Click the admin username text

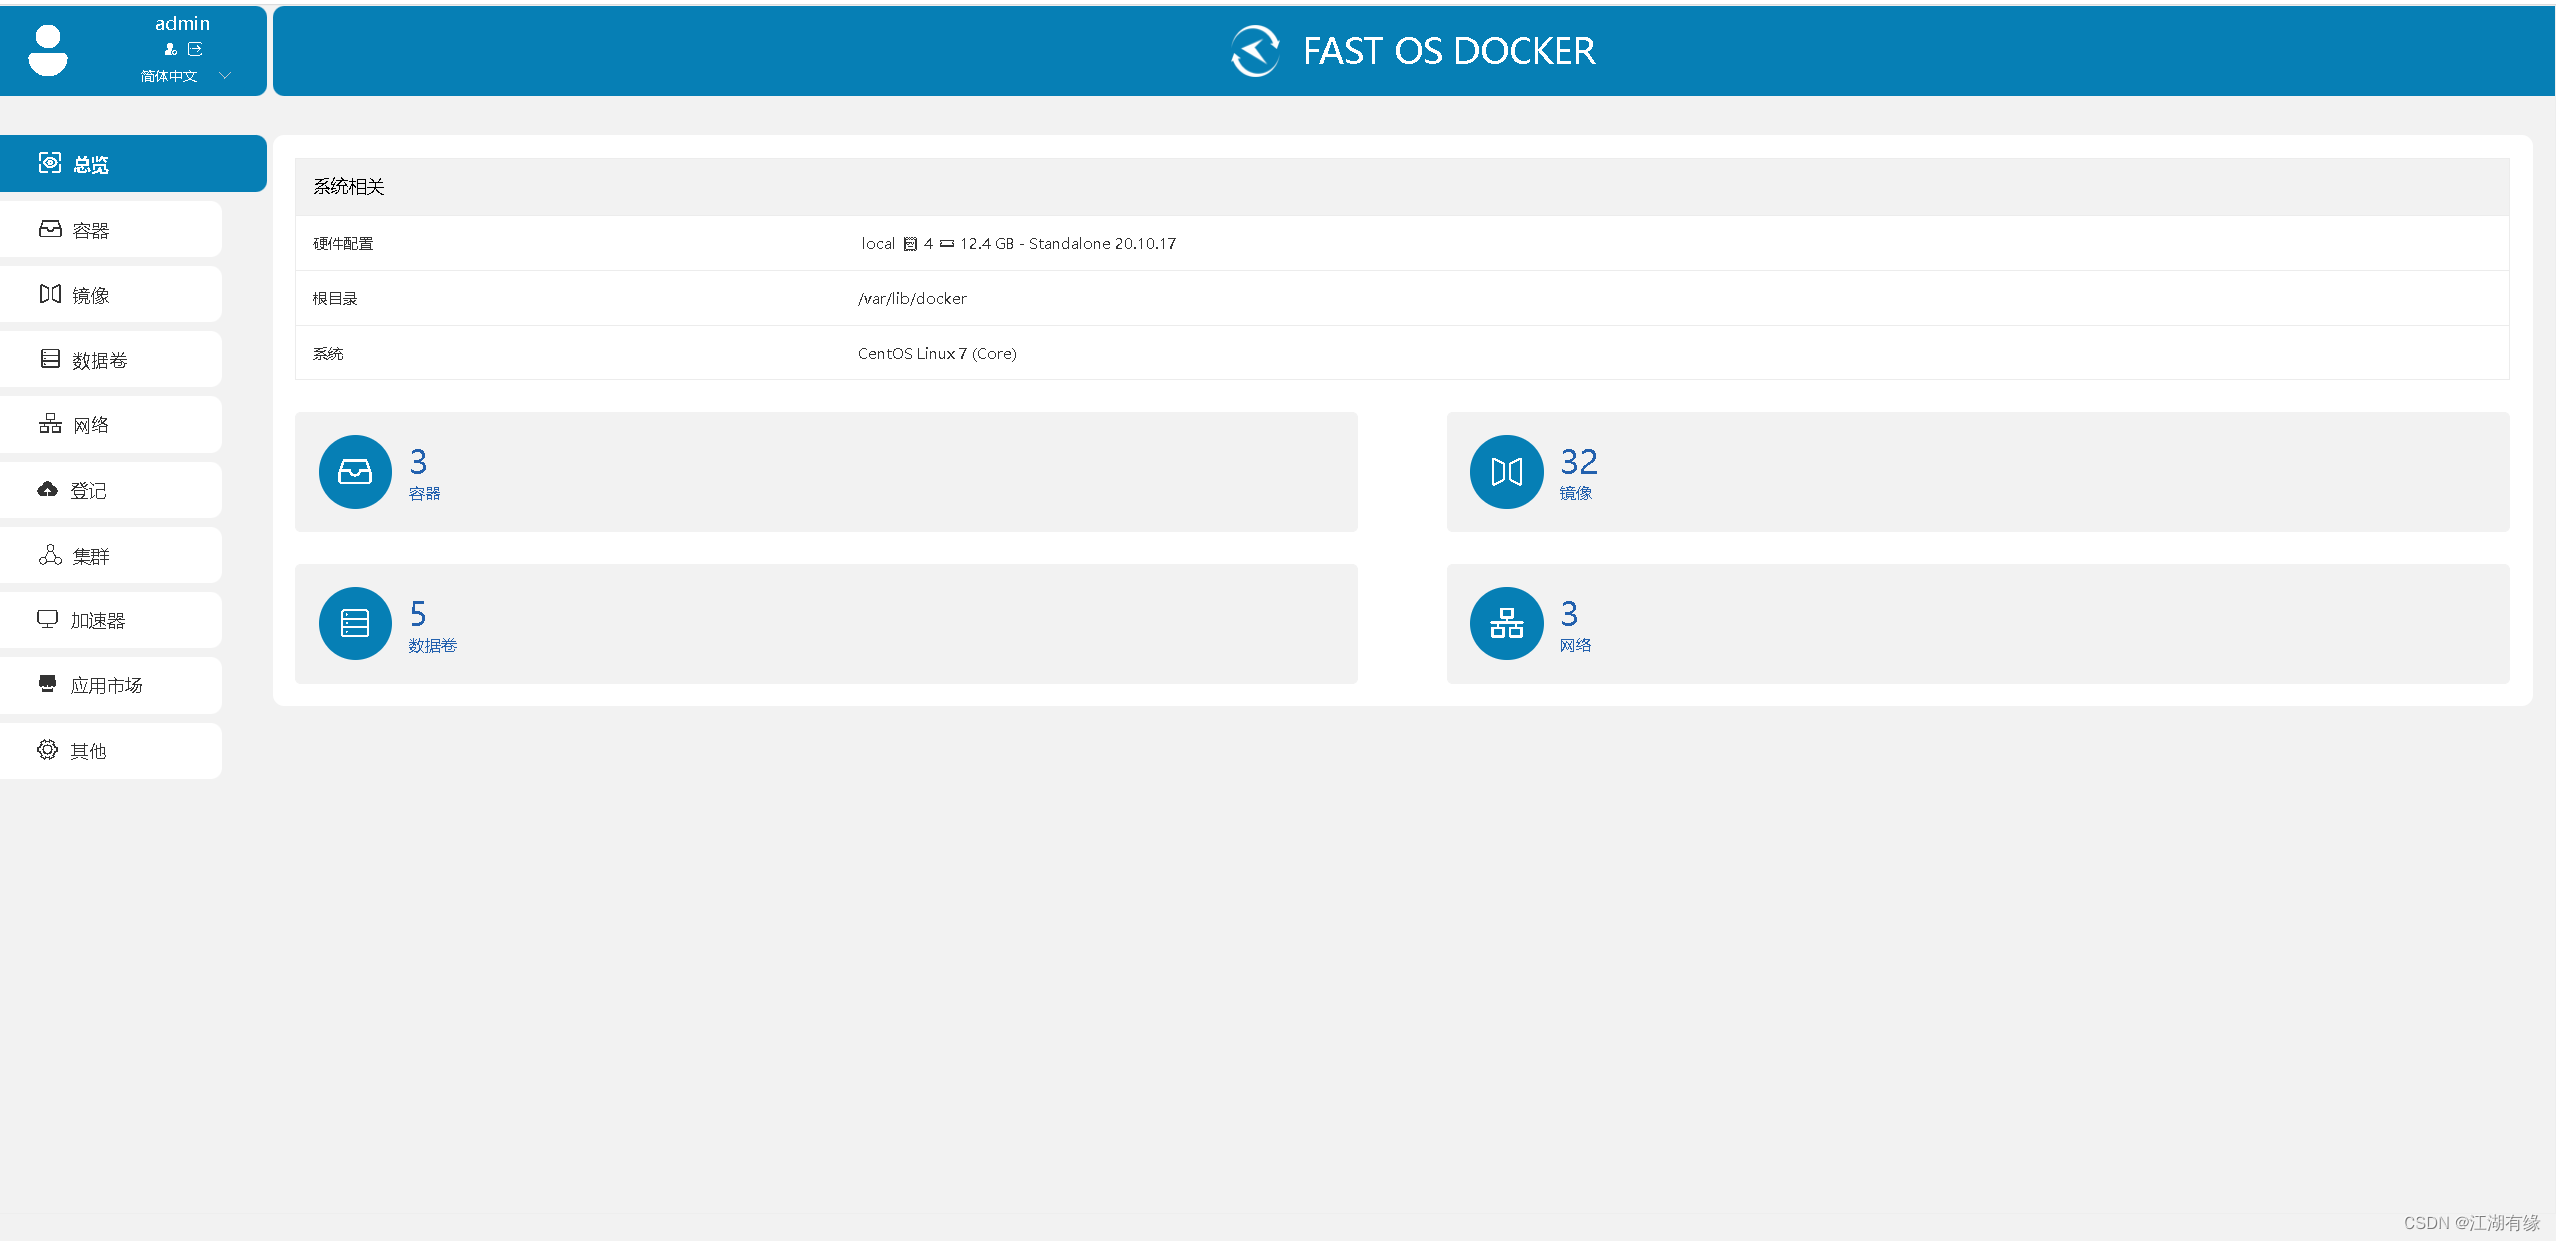click(x=182, y=23)
